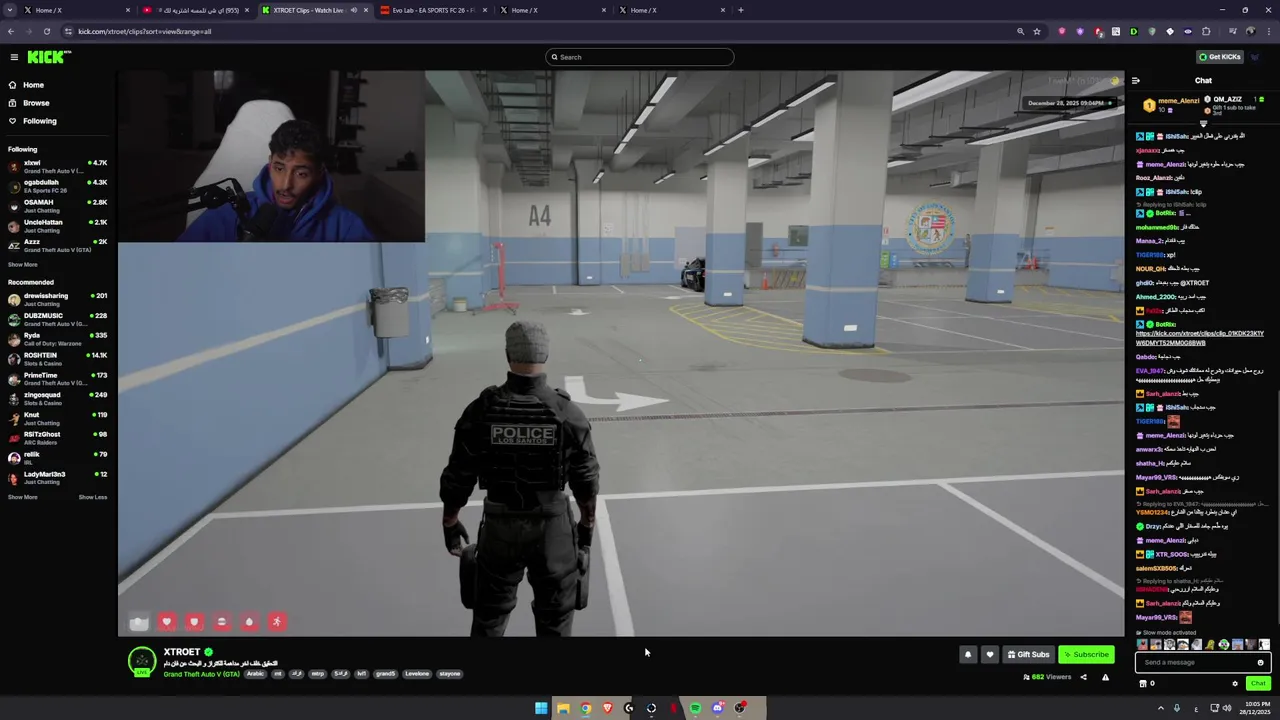Click the notification bell for XTROET

tap(967, 655)
